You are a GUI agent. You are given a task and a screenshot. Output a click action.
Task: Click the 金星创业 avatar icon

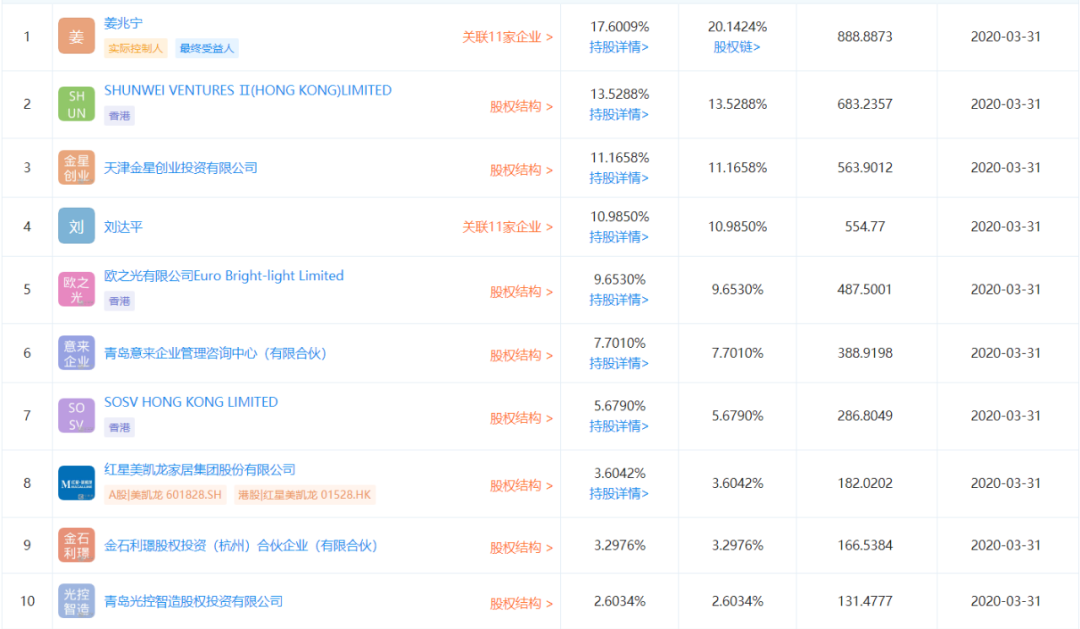[x=76, y=167]
